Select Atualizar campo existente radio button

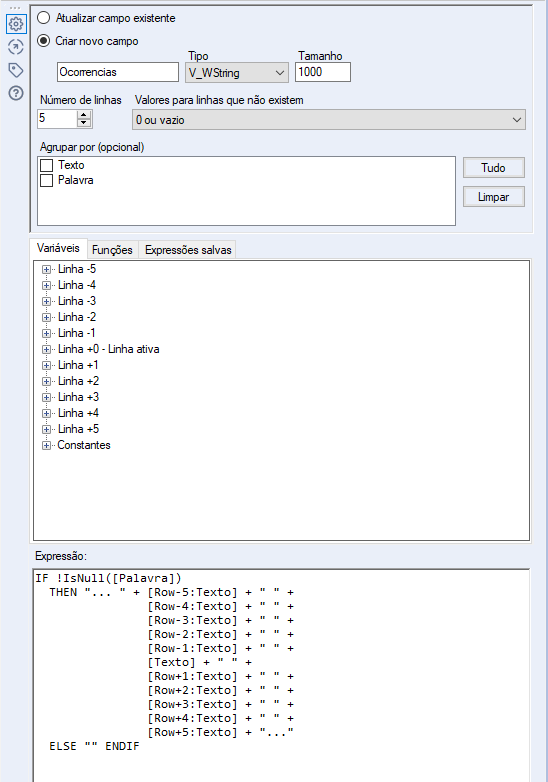44,18
